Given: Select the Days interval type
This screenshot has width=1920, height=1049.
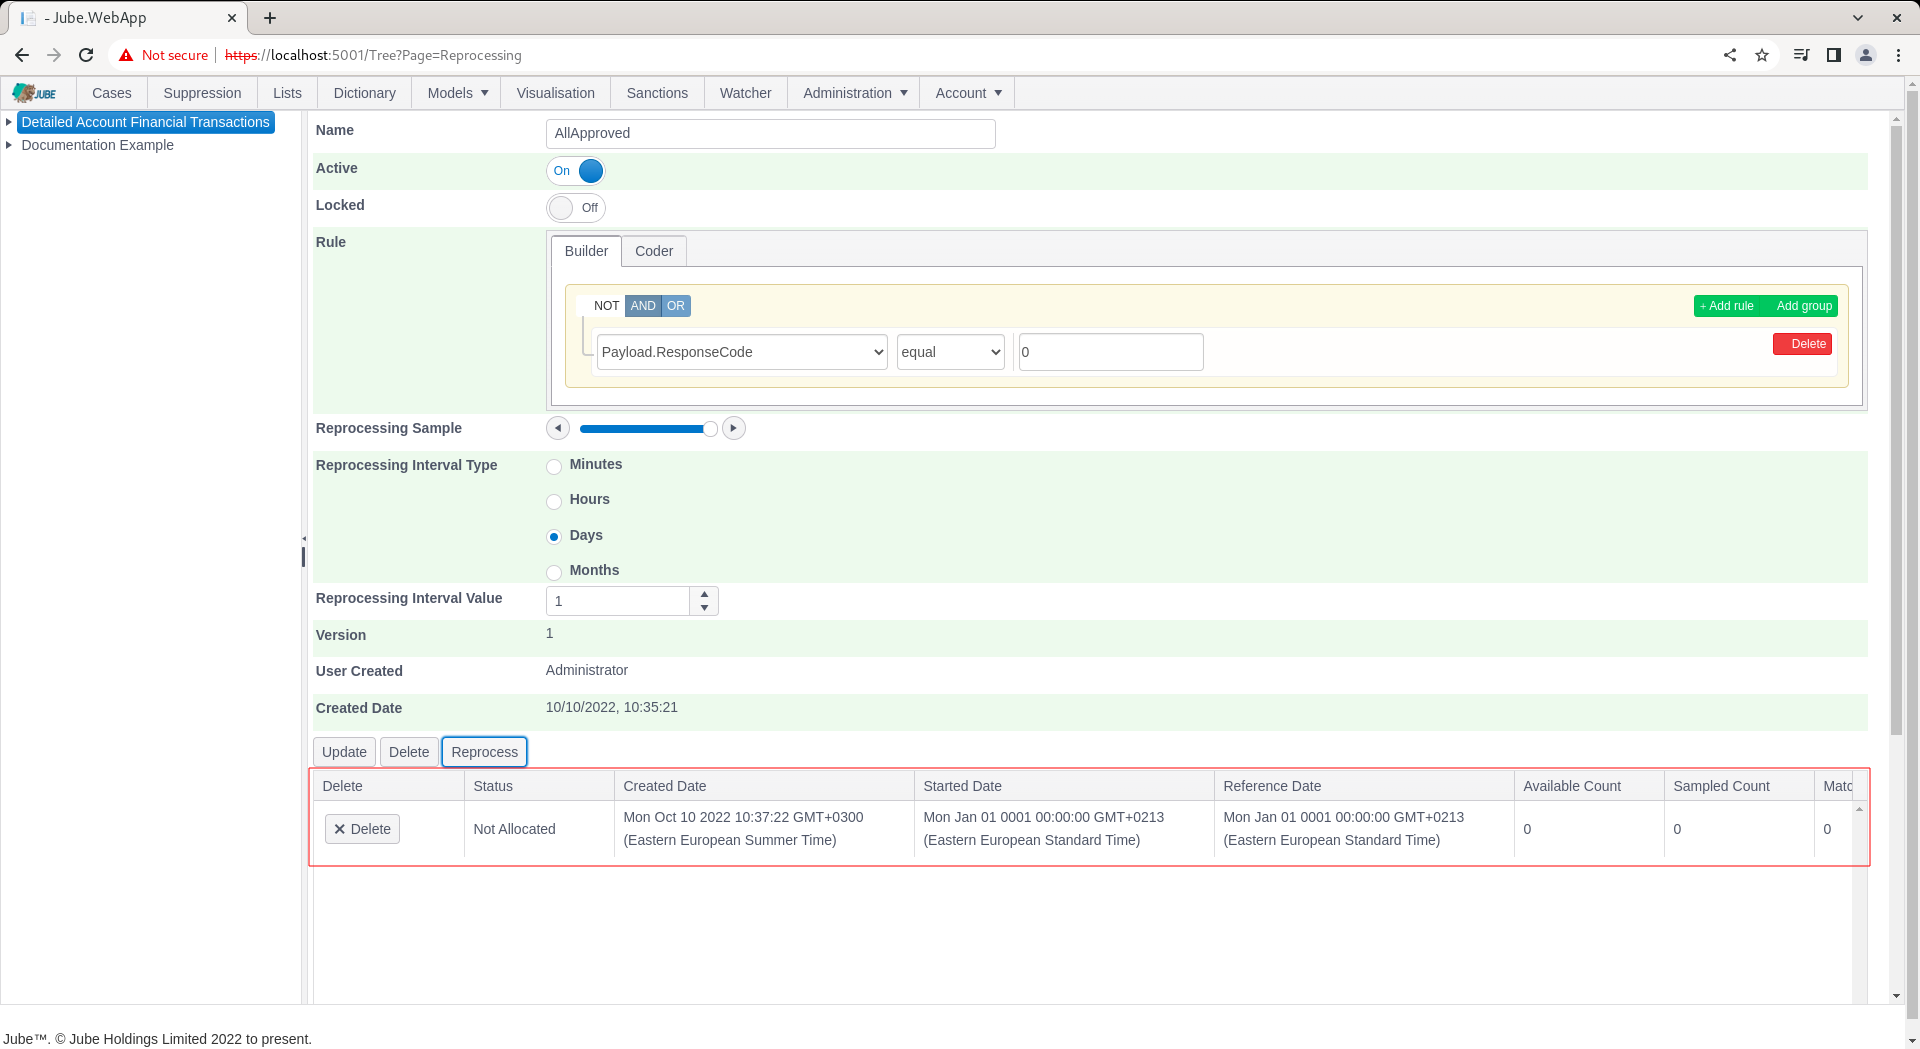Looking at the screenshot, I should pyautogui.click(x=554, y=537).
